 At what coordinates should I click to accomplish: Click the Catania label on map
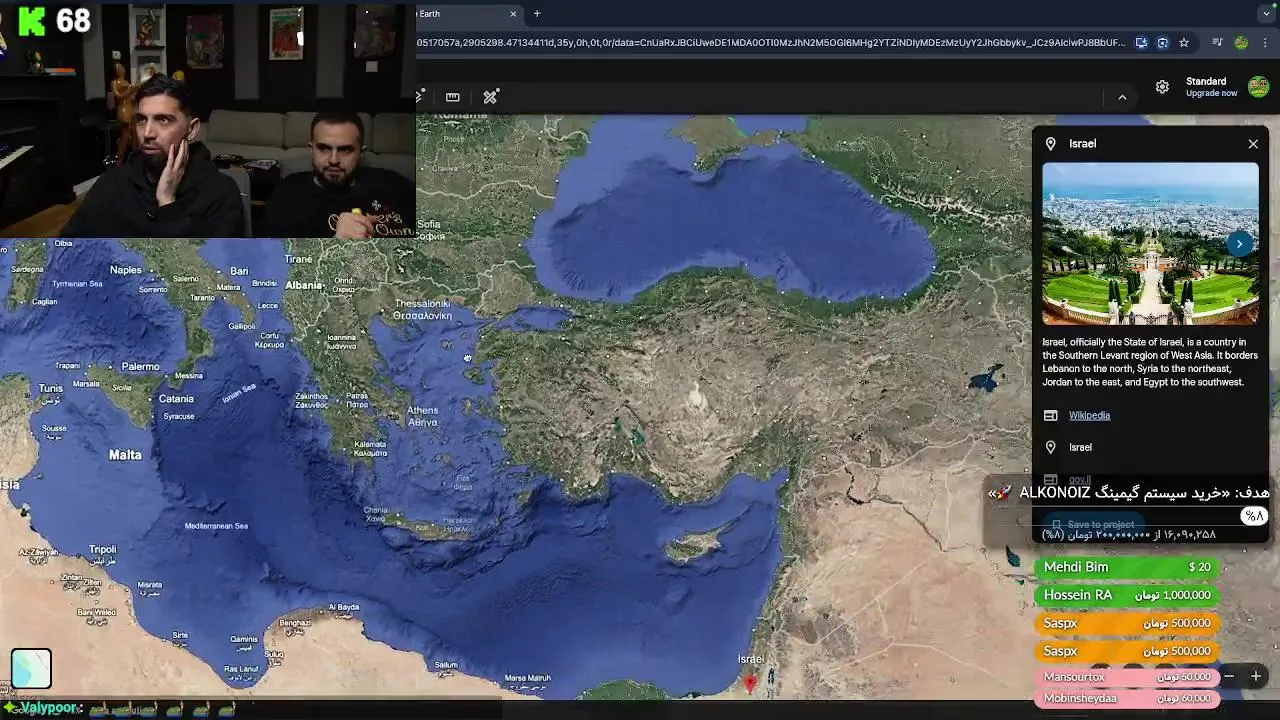click(x=176, y=399)
